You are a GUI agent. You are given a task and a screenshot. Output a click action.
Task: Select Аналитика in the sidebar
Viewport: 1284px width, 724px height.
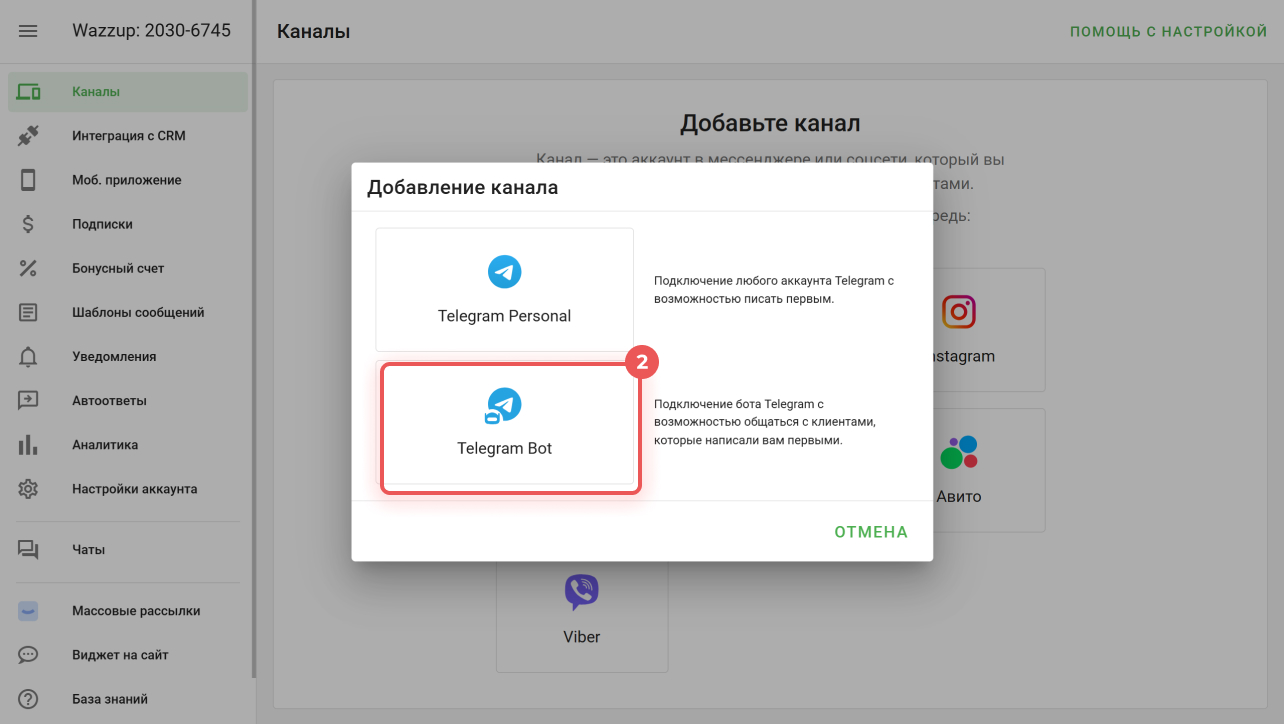(x=128, y=445)
